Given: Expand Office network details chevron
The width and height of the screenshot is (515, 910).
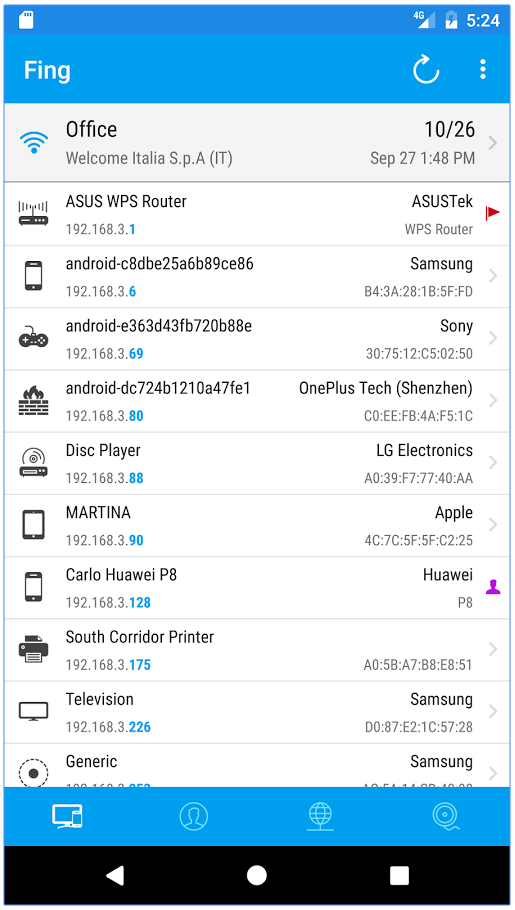Looking at the screenshot, I should point(493,143).
